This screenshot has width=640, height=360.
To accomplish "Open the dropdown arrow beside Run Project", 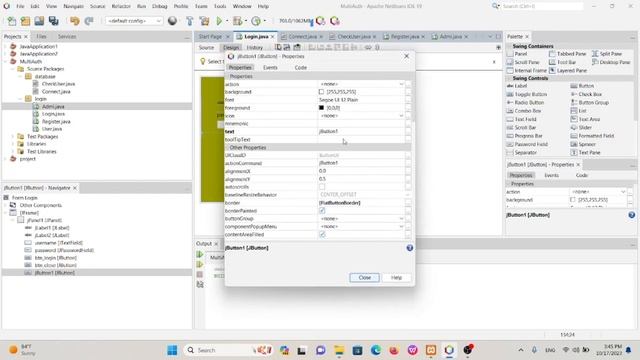I will click(227, 21).
